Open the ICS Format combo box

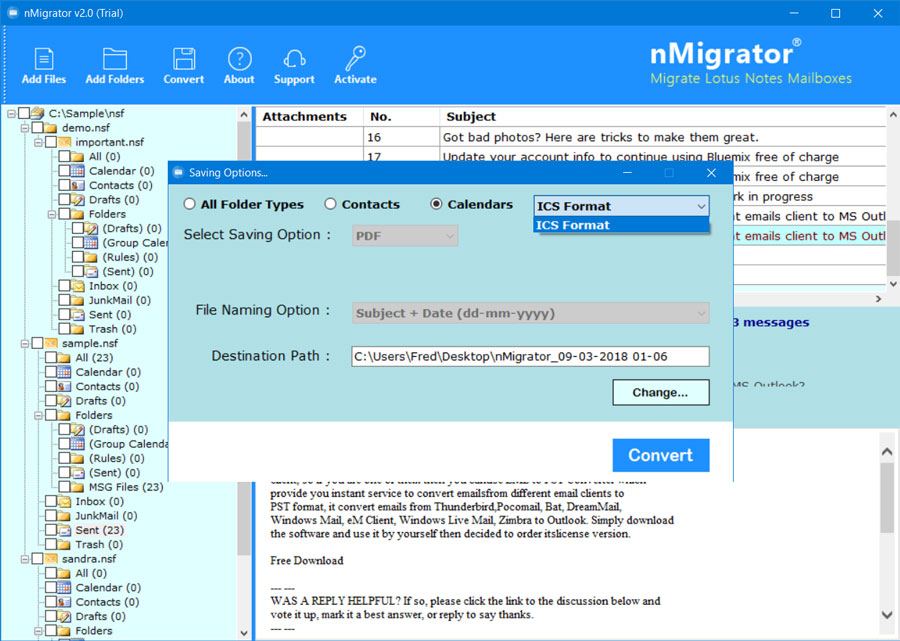622,206
